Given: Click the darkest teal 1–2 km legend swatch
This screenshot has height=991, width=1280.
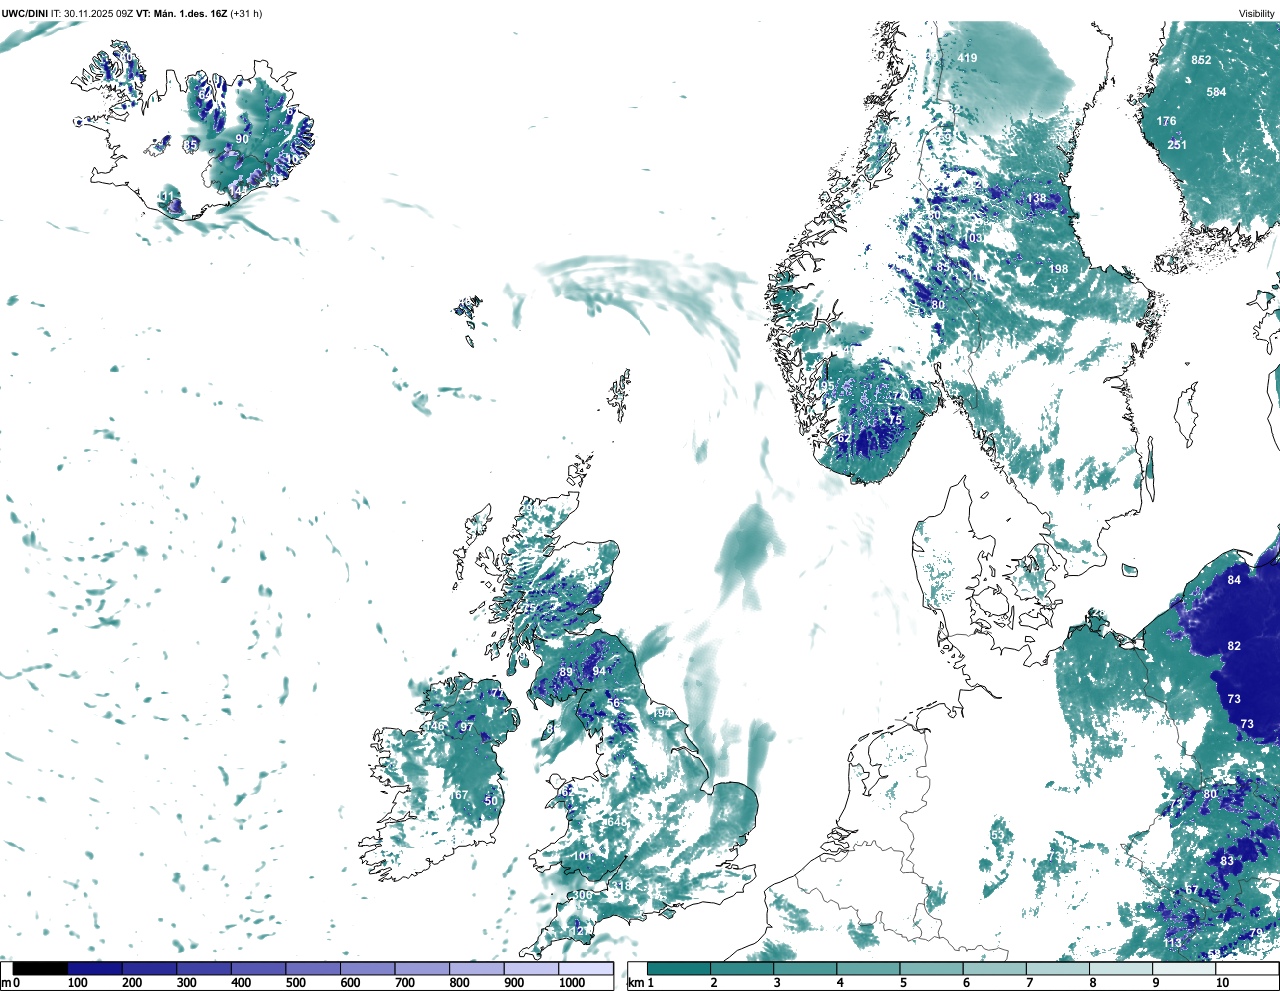Looking at the screenshot, I should [x=679, y=969].
